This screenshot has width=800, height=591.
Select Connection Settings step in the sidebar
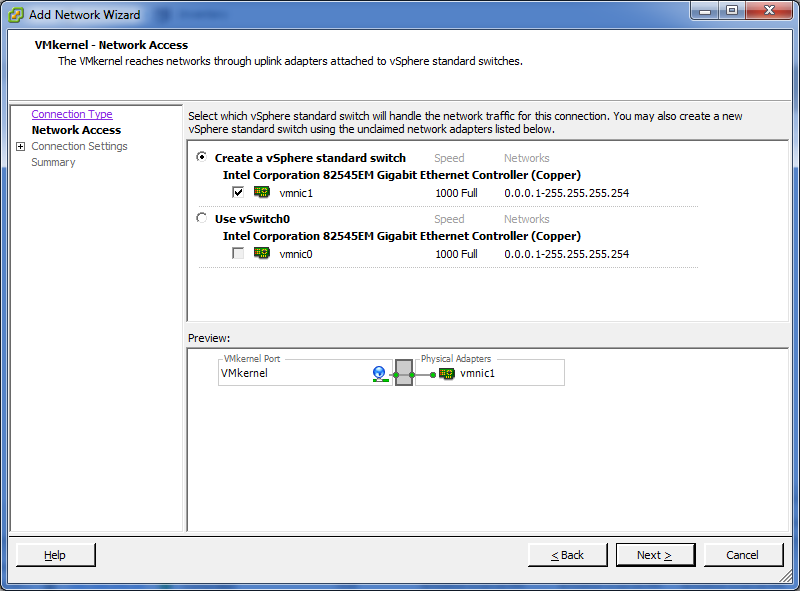[79, 146]
